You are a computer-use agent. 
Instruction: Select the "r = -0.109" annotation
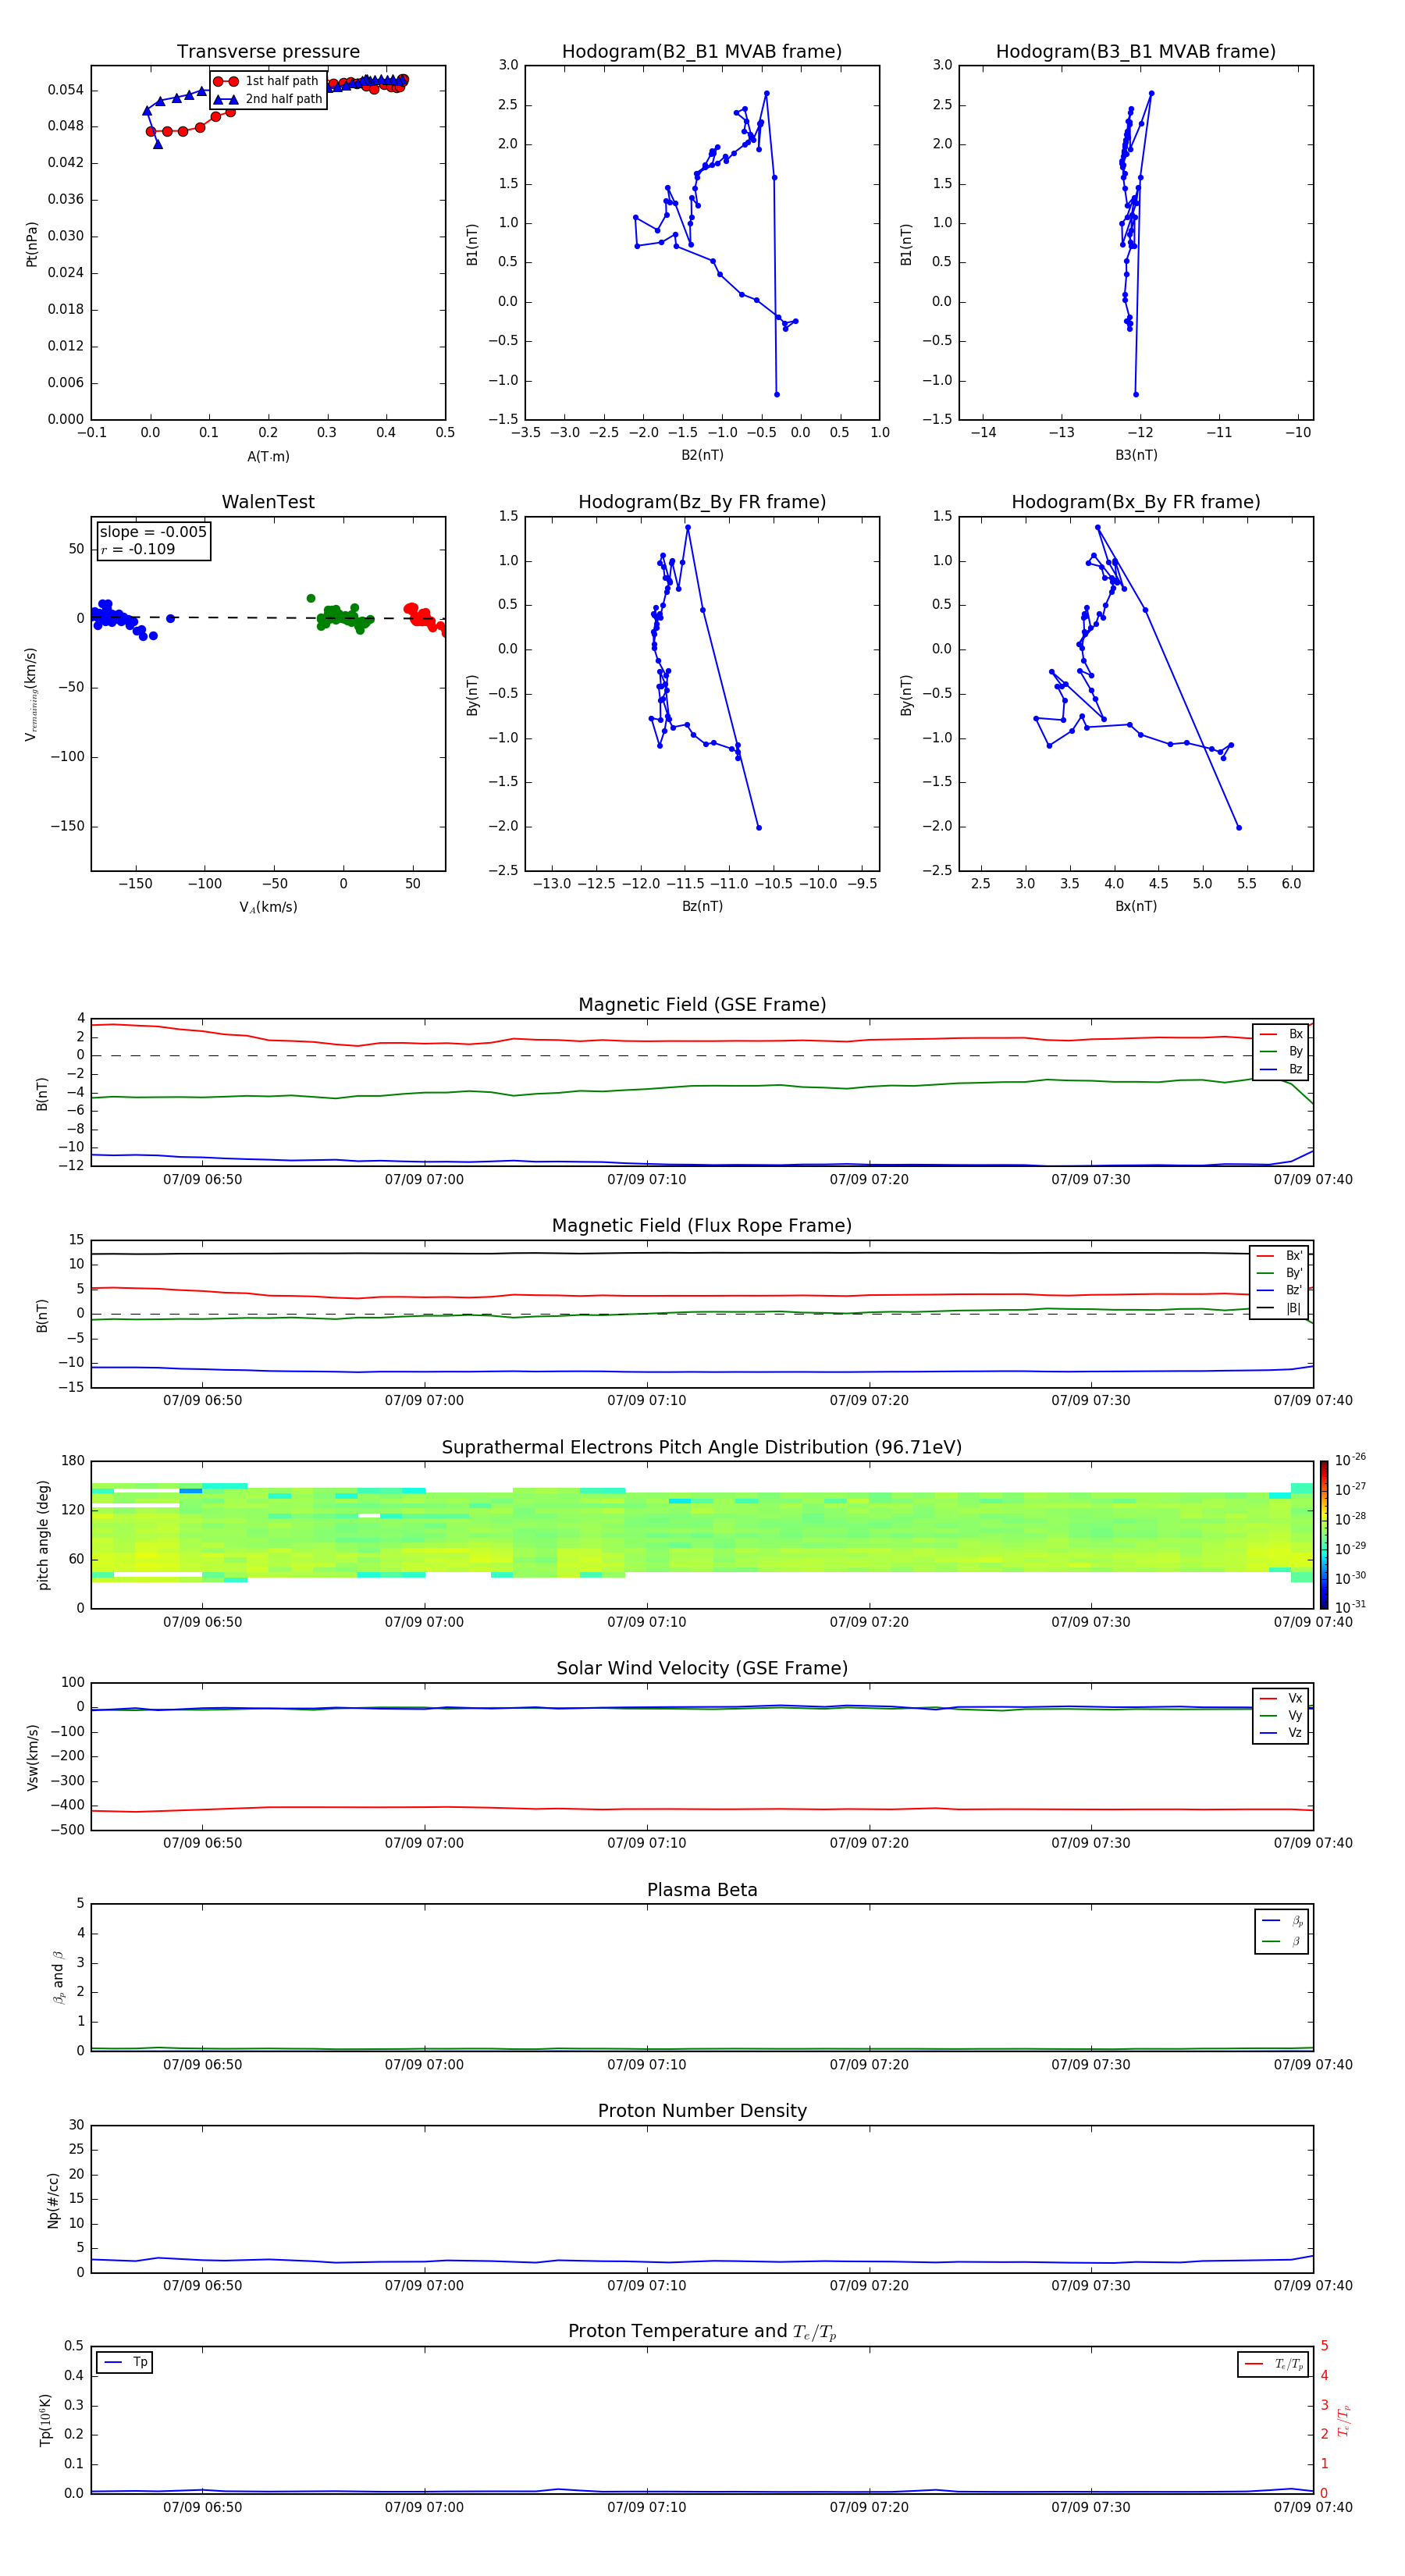click(x=138, y=549)
